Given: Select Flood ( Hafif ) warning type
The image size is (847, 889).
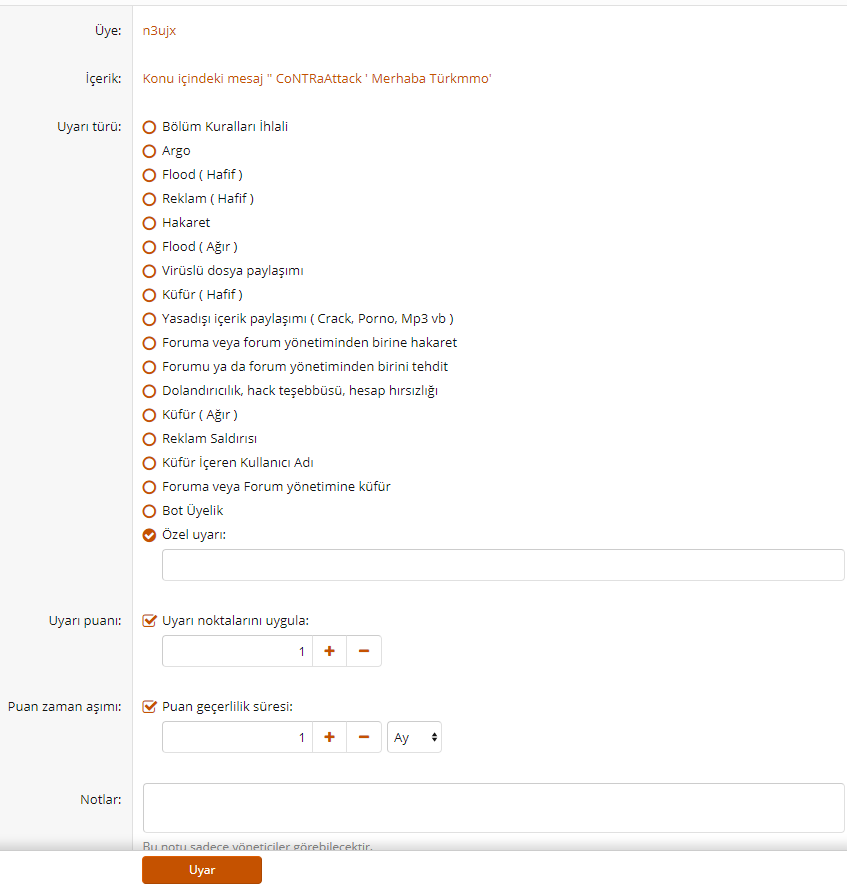Looking at the screenshot, I should coord(149,175).
